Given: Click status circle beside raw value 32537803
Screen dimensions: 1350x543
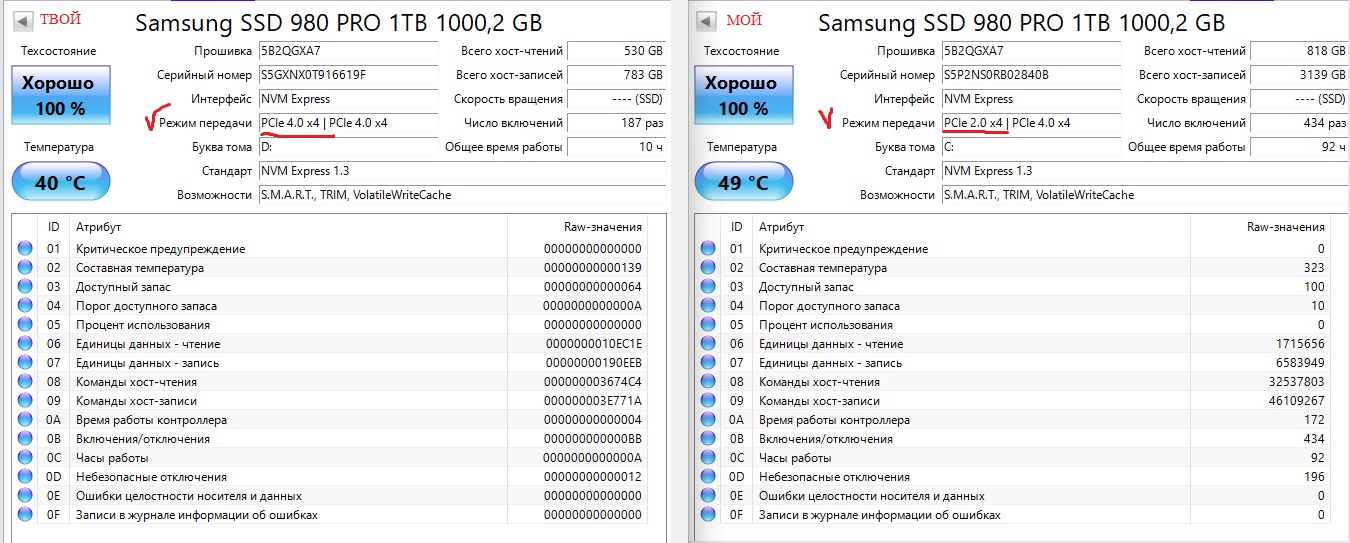Looking at the screenshot, I should click(708, 382).
